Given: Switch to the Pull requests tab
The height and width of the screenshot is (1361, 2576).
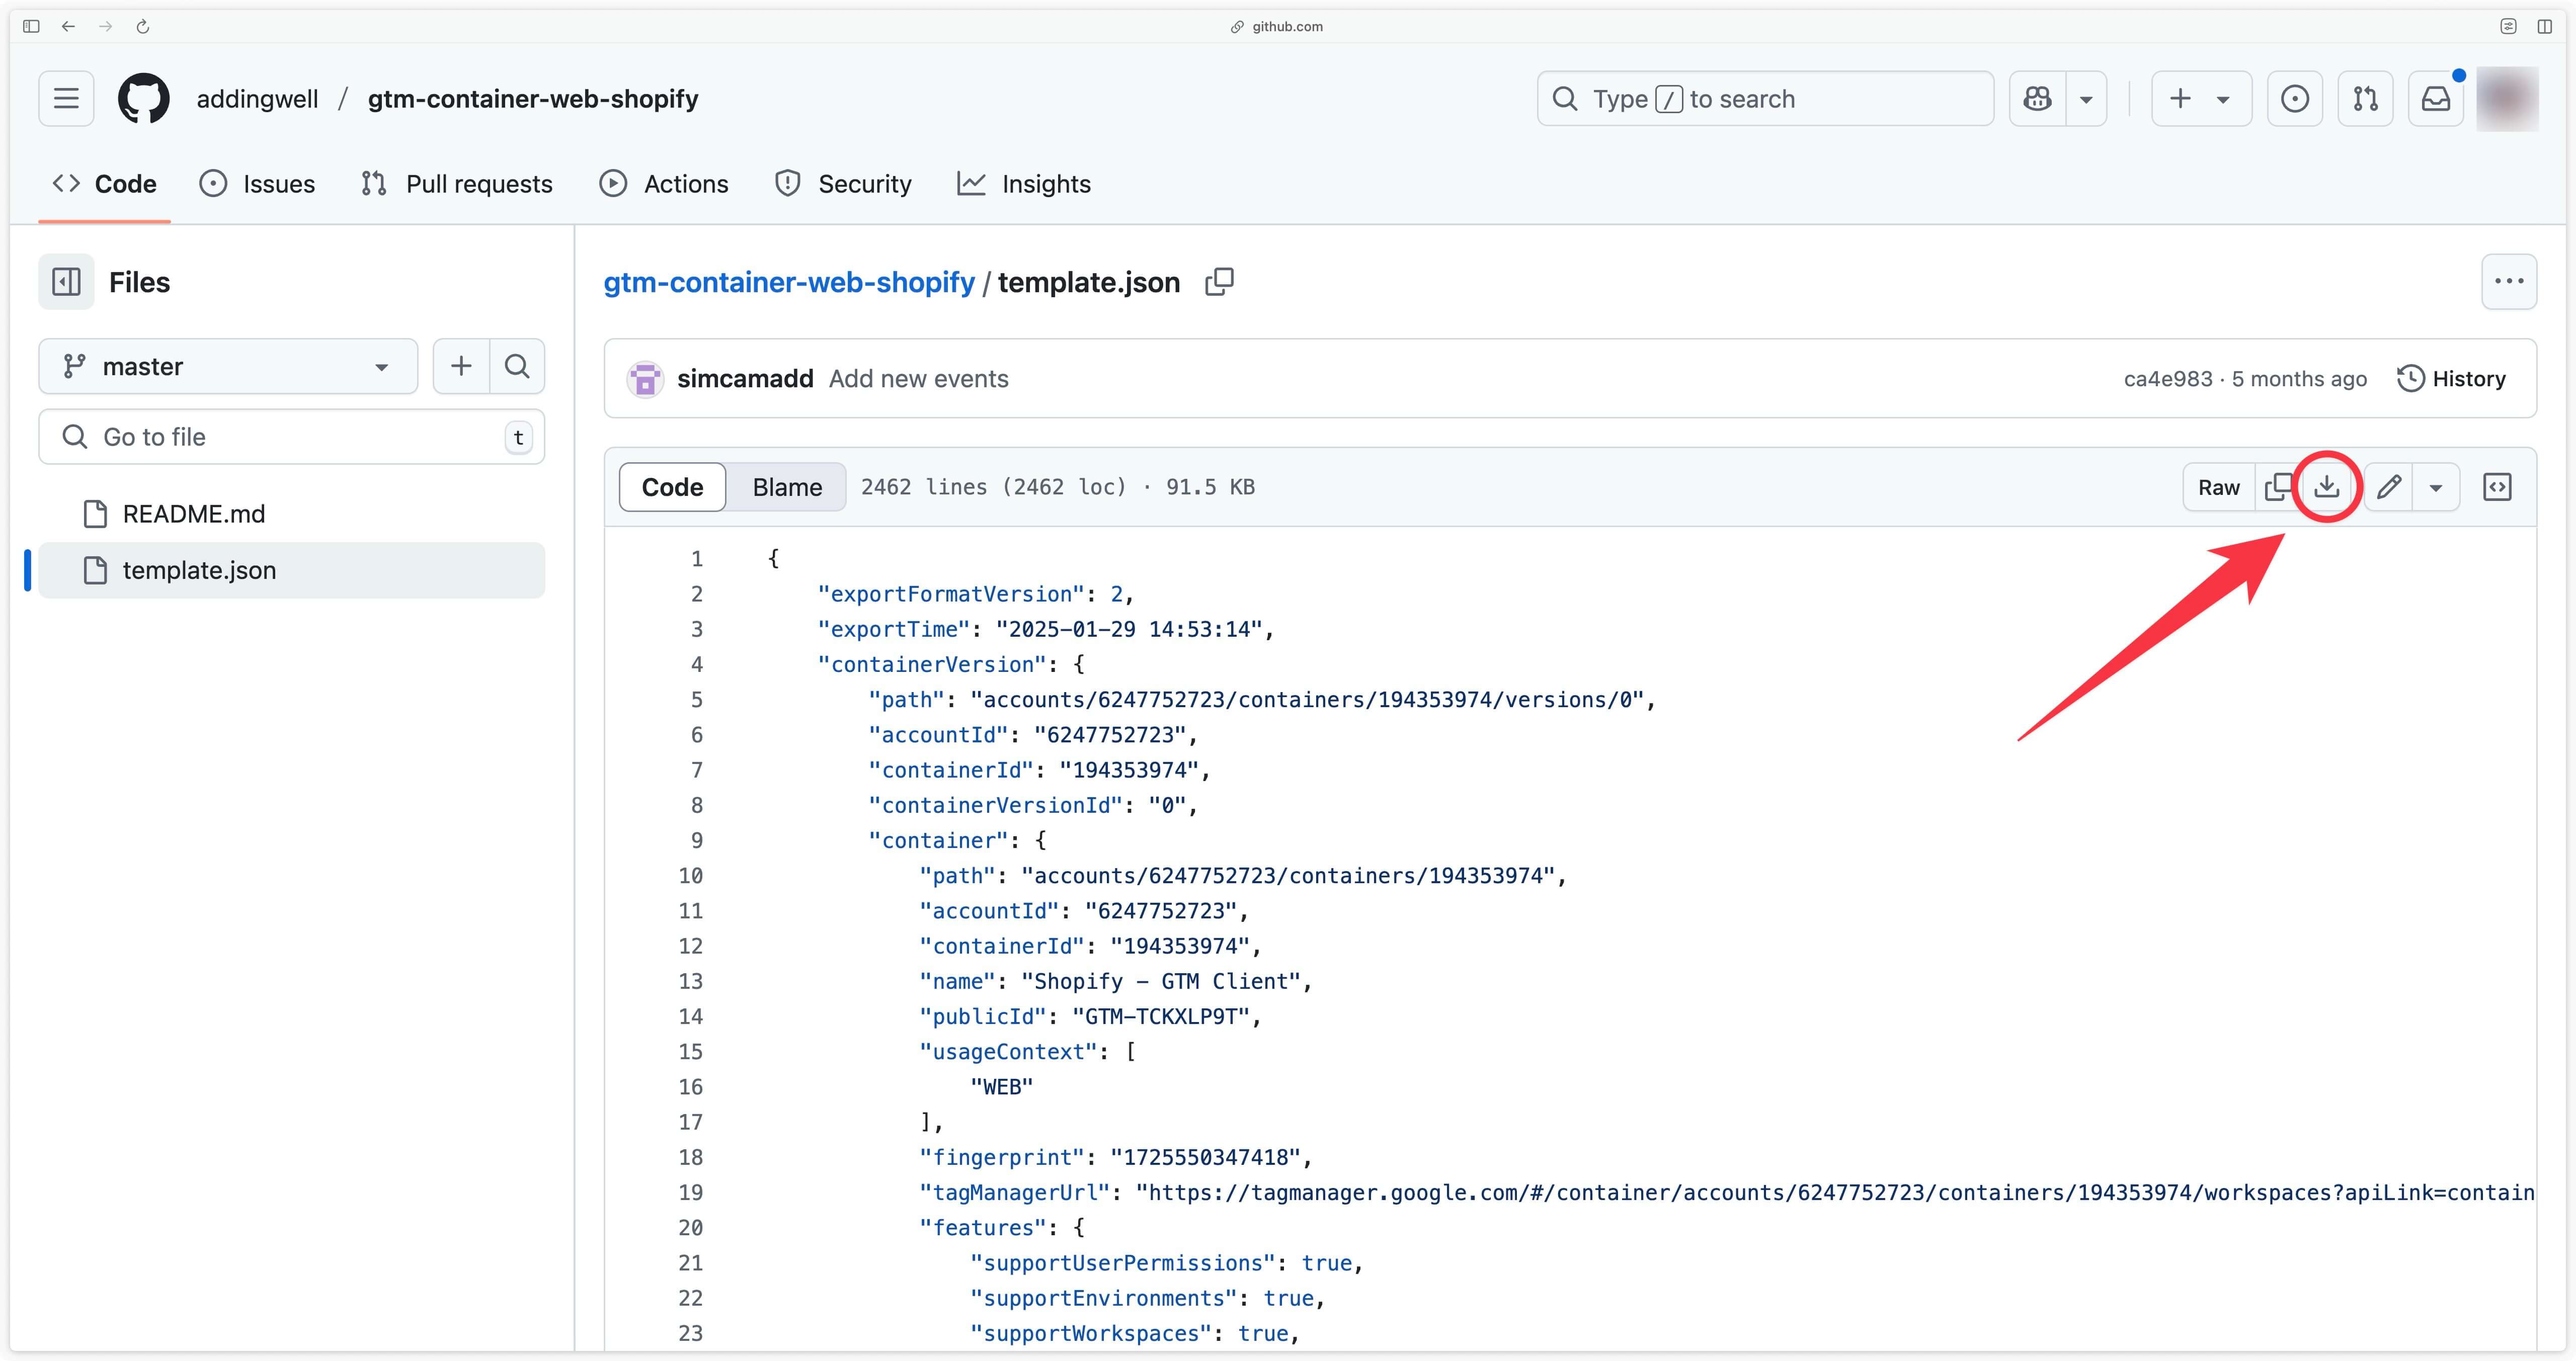Looking at the screenshot, I should pos(456,184).
